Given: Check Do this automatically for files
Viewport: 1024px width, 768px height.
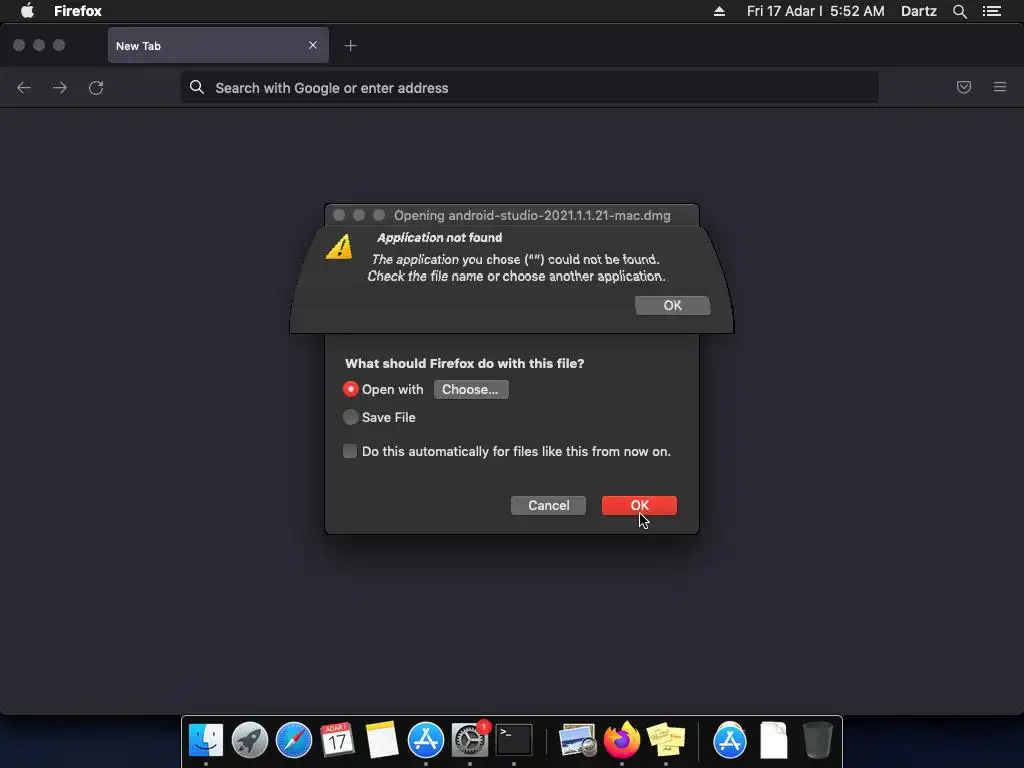Looking at the screenshot, I should 350,451.
